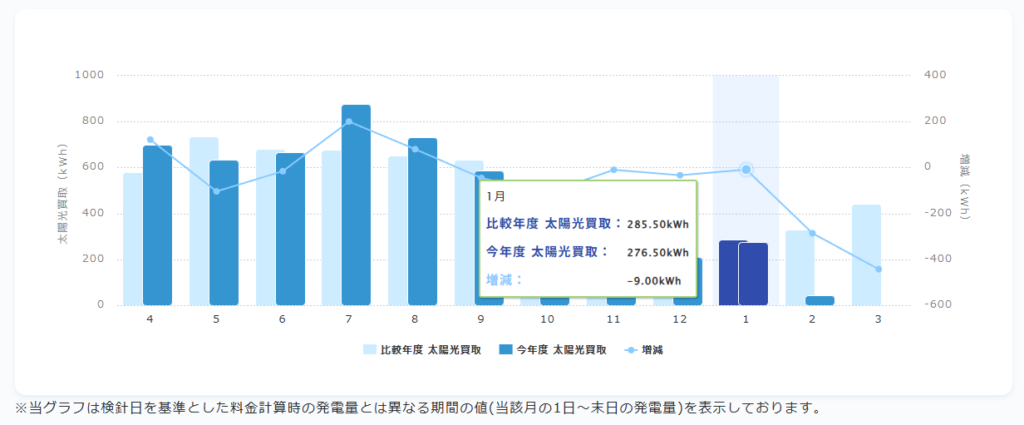Click the highlighted 増減 point for January
1024x425 pixels.
pyautogui.click(x=745, y=170)
